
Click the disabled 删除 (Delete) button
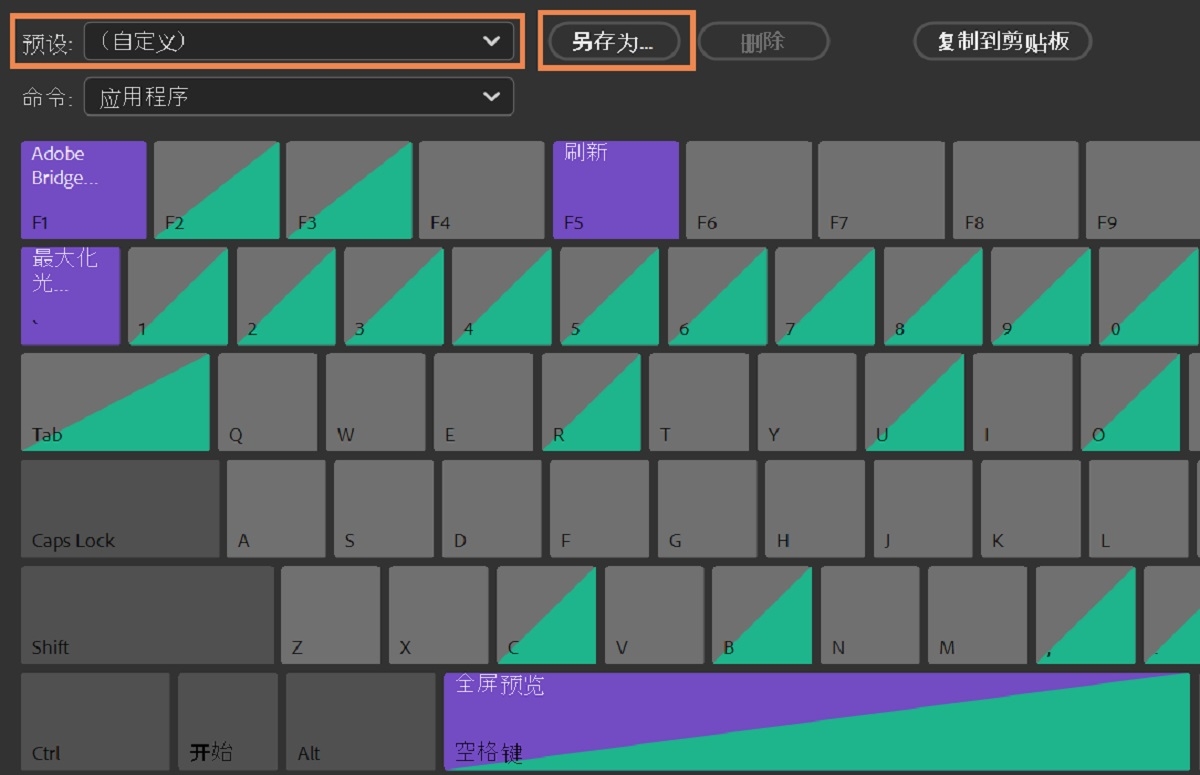(x=764, y=41)
